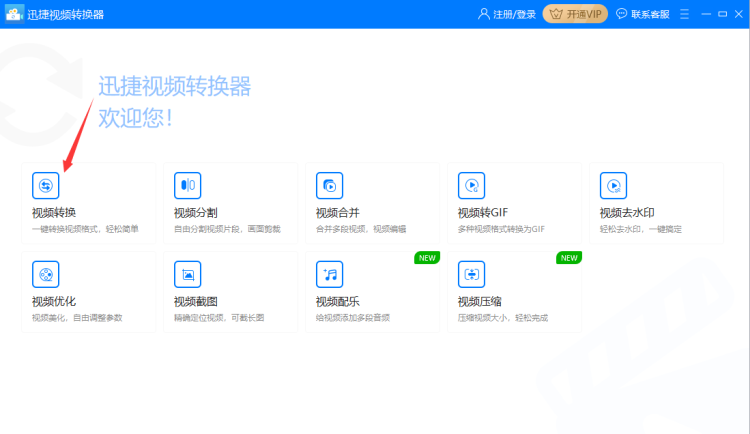Select the 视频配乐 title text

(338, 301)
